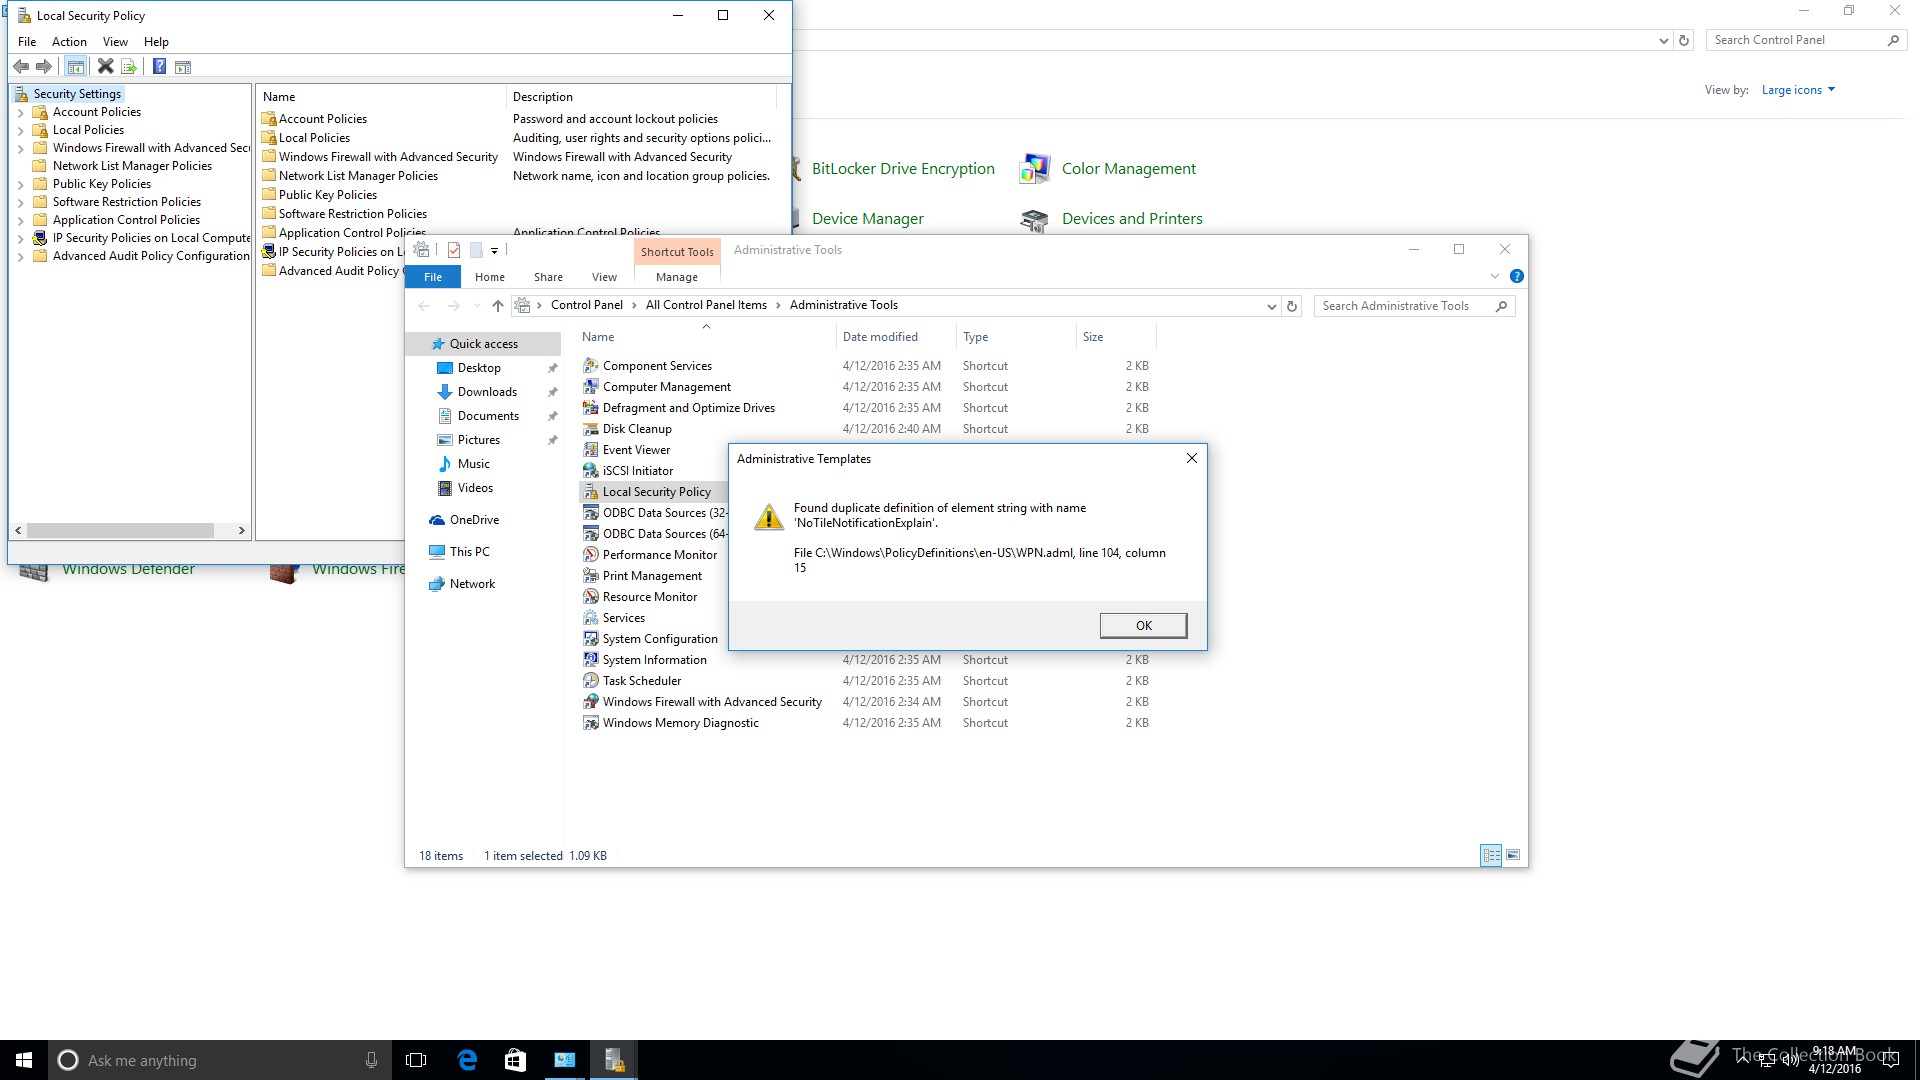Select Disk Cleanup shortcut icon
This screenshot has height=1080, width=1920.
[591, 428]
